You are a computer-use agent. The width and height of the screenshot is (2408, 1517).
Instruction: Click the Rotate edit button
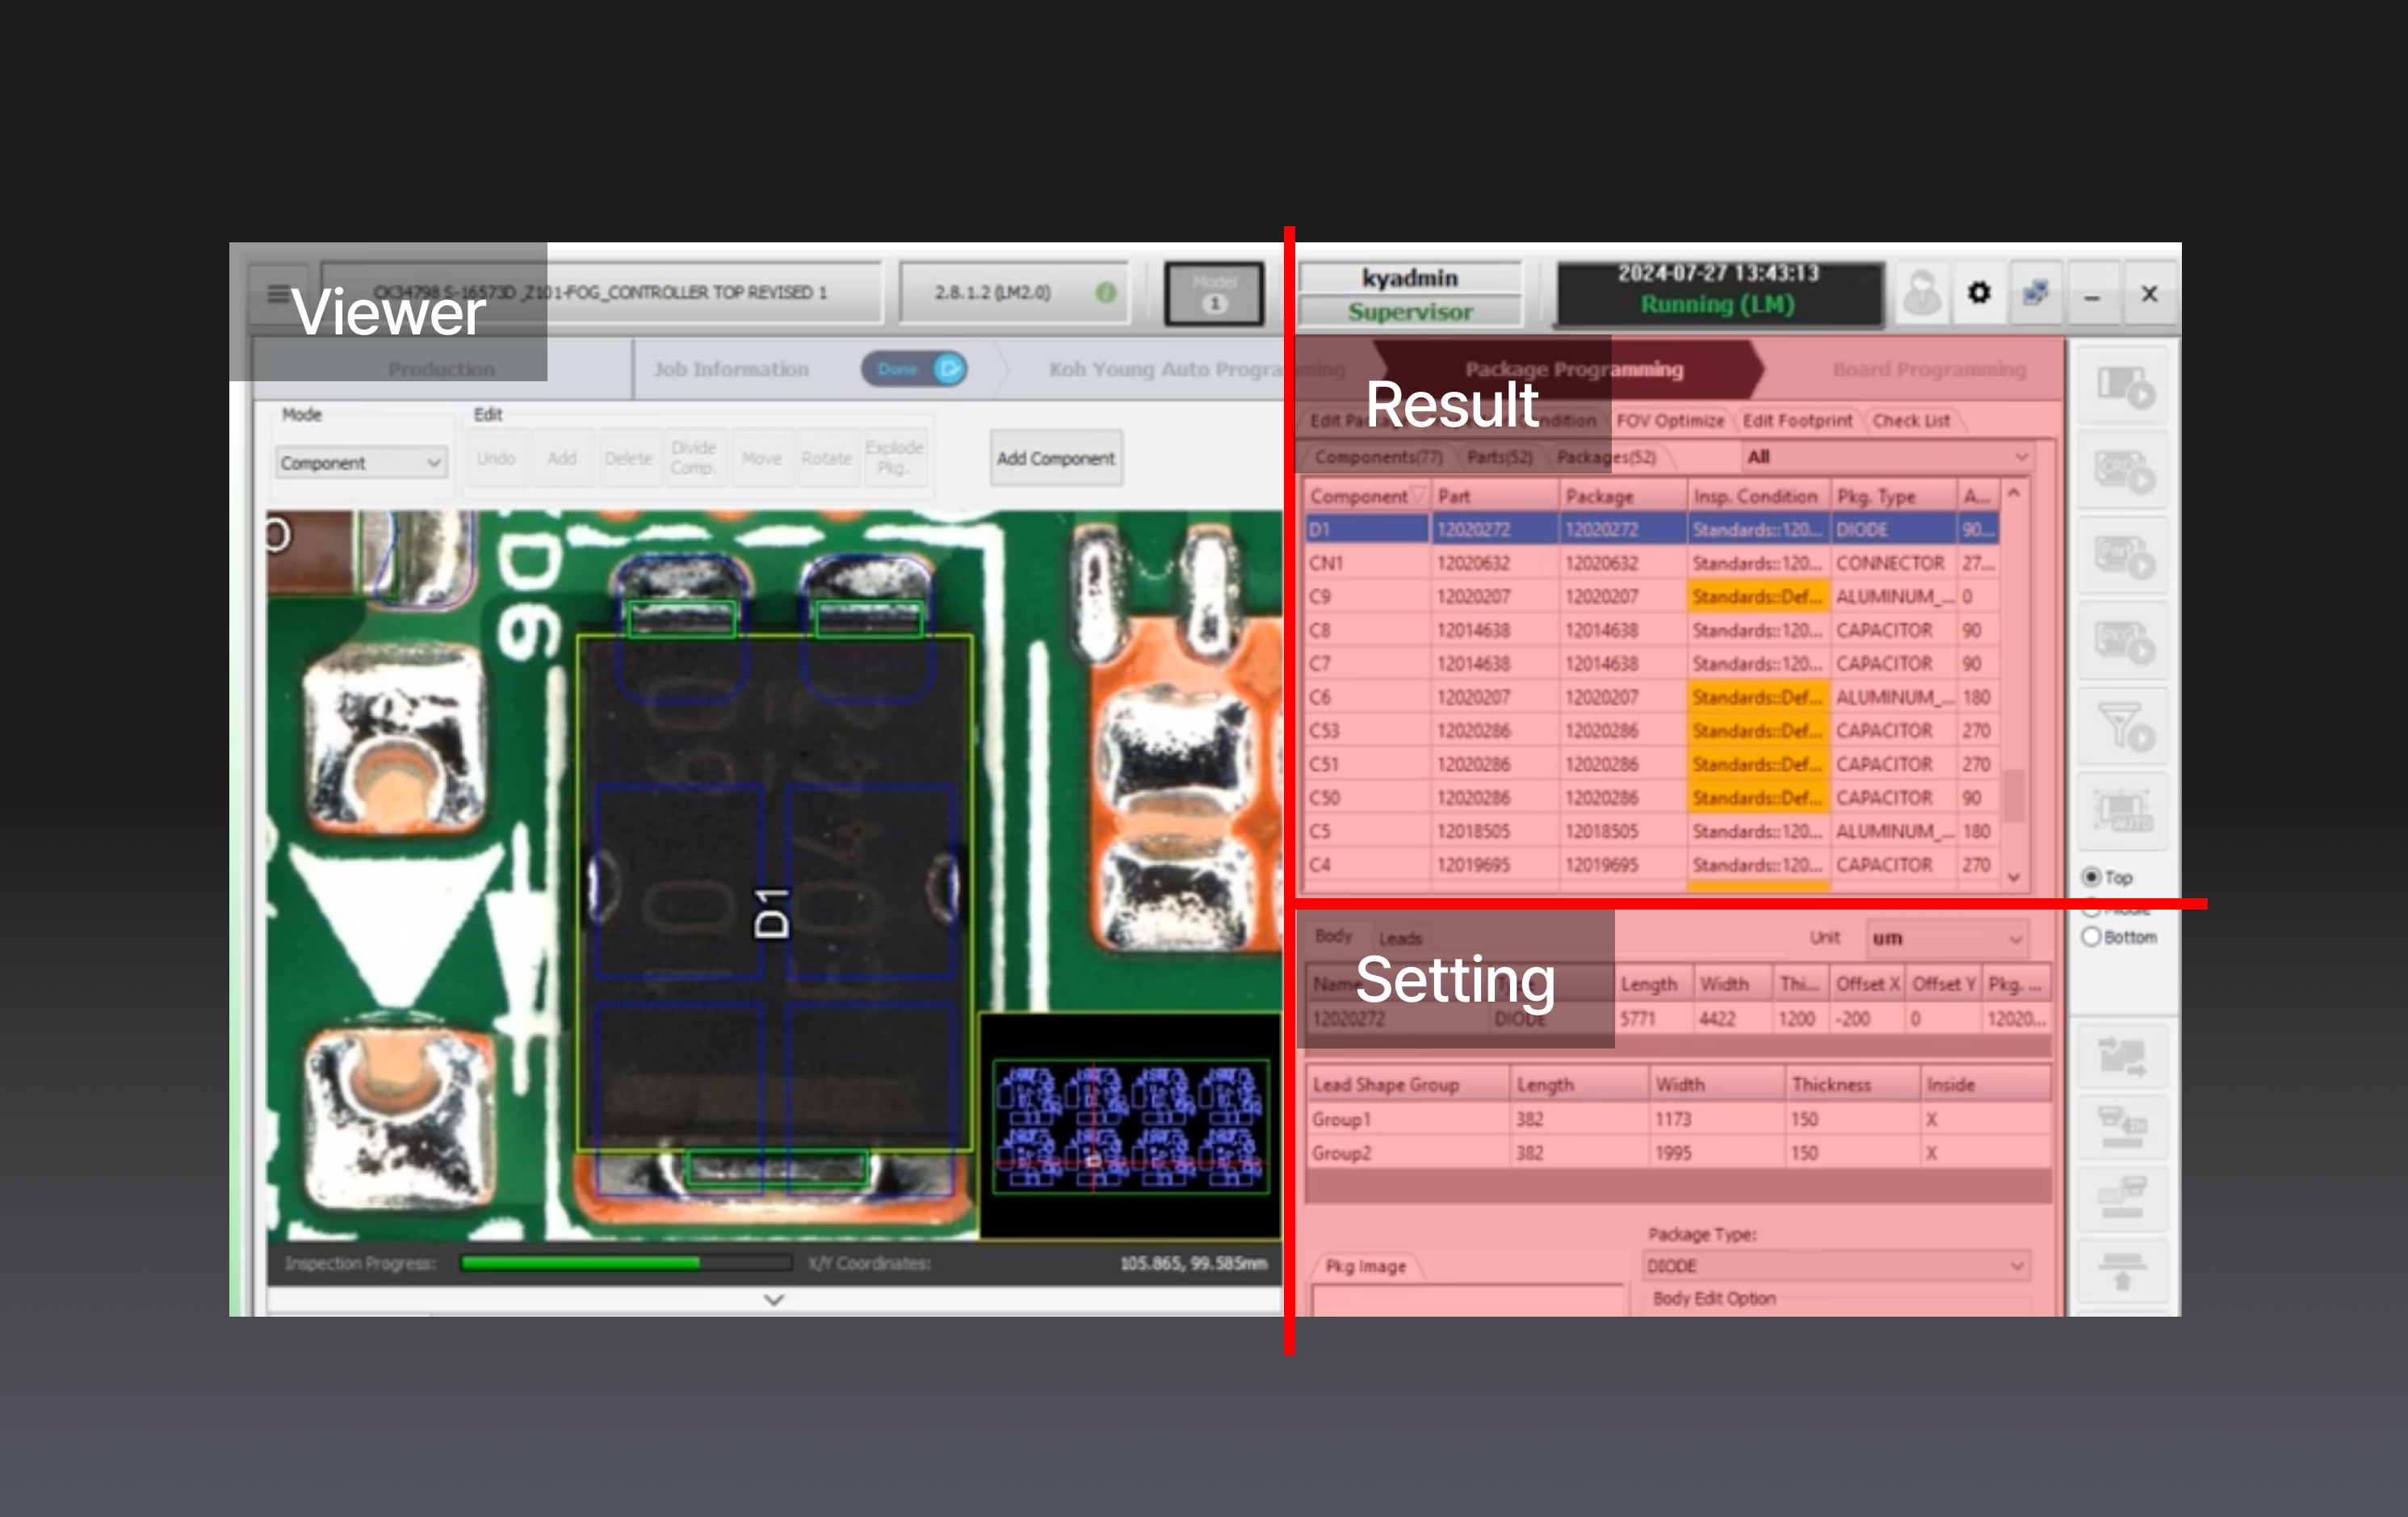pos(826,458)
